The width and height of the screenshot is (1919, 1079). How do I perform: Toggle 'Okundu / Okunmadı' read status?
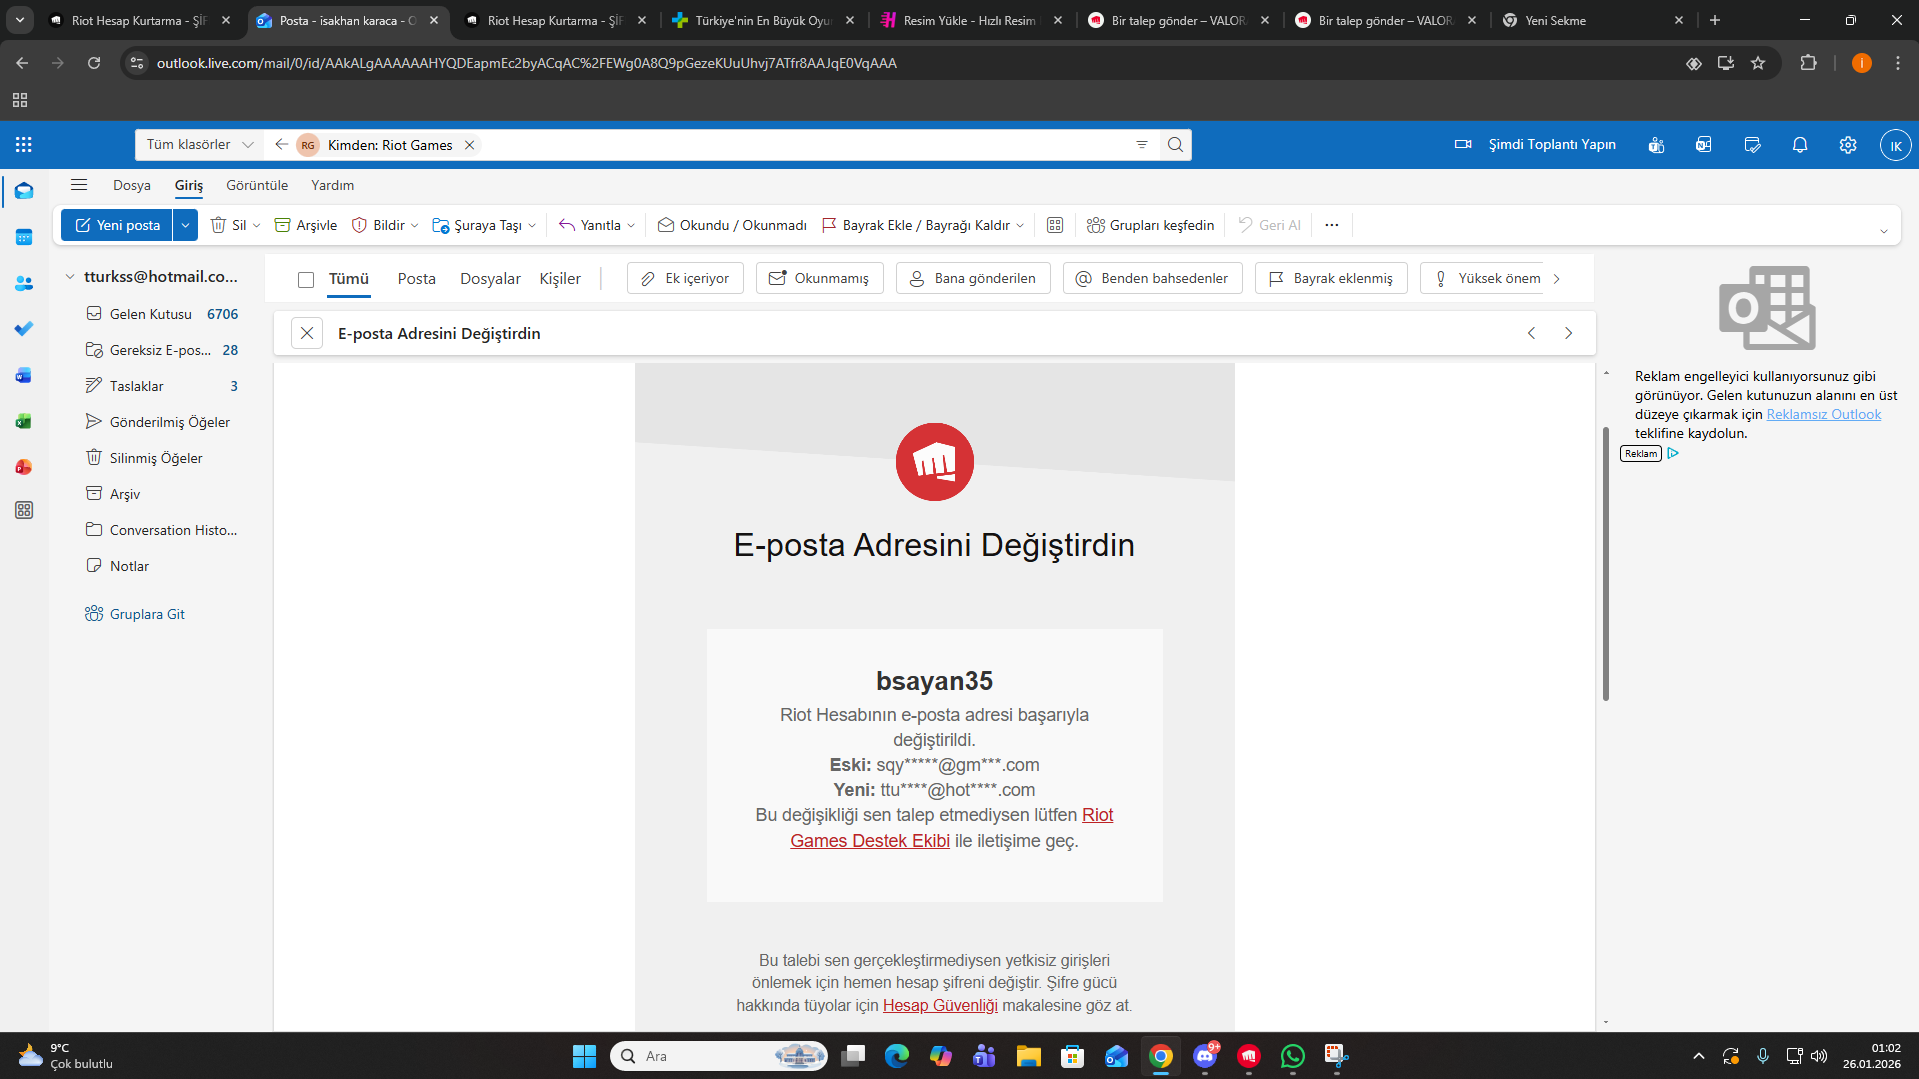point(732,225)
